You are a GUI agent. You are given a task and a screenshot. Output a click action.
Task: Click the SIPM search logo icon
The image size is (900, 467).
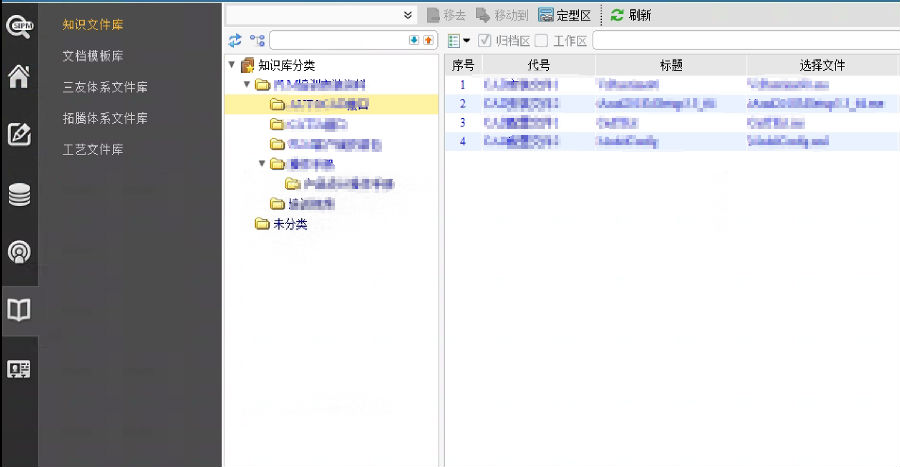tap(20, 26)
